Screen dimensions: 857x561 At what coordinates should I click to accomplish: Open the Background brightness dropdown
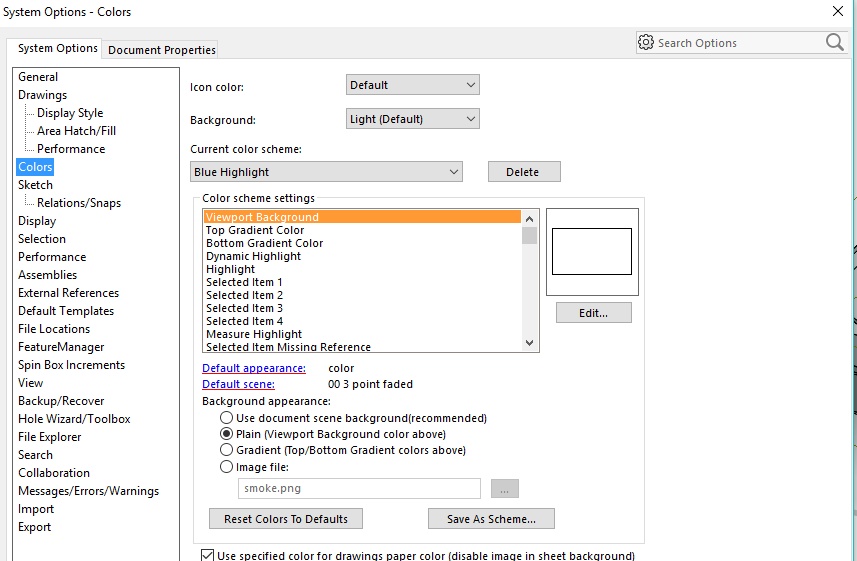tap(412, 119)
